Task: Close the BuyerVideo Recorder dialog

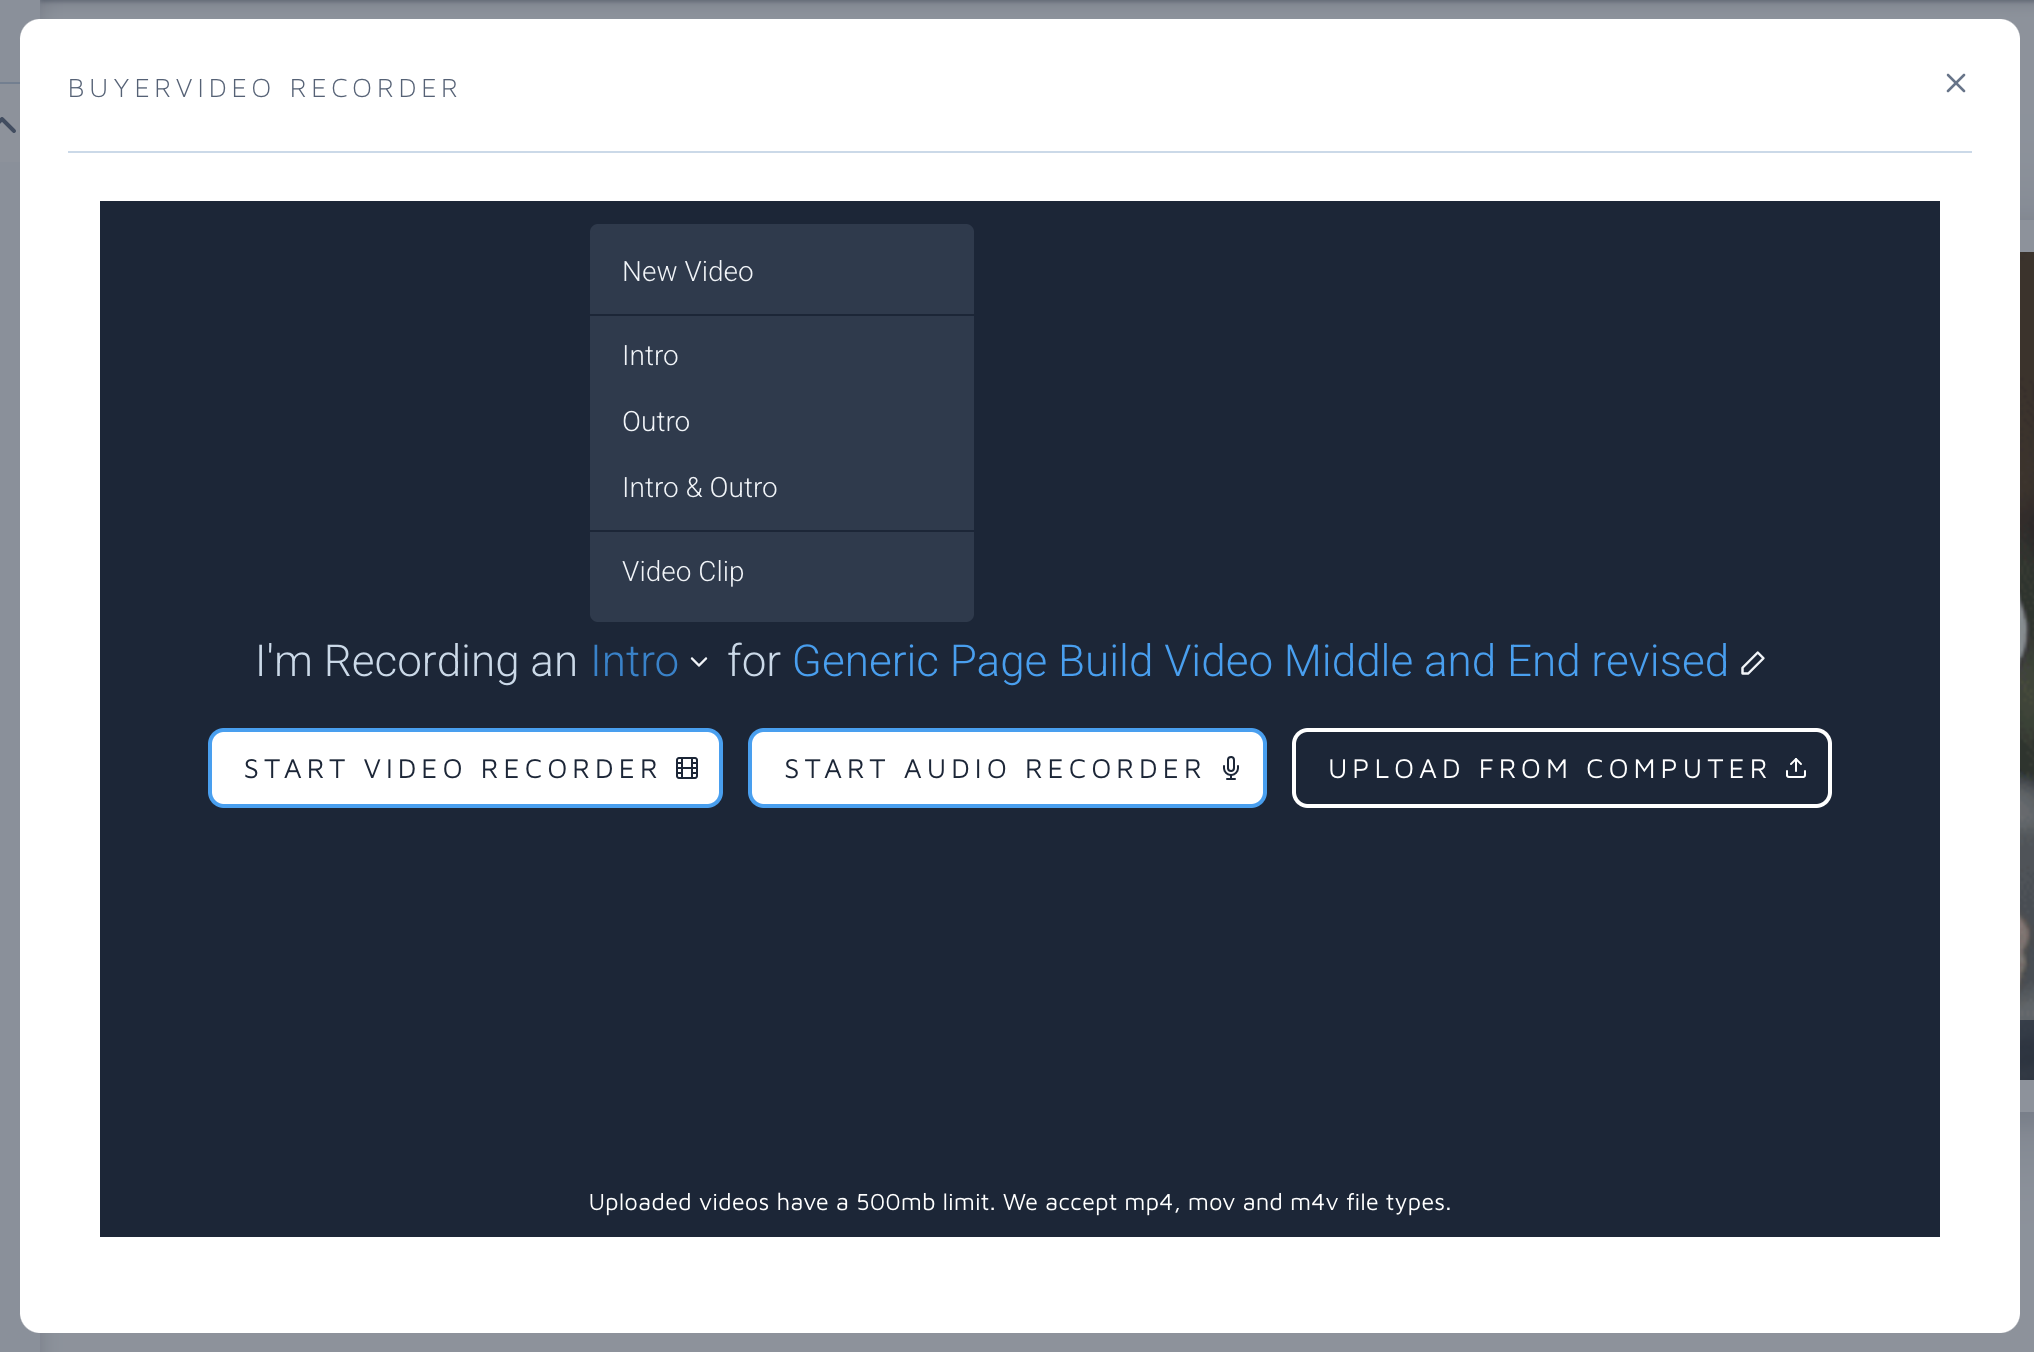Action: [x=1955, y=84]
